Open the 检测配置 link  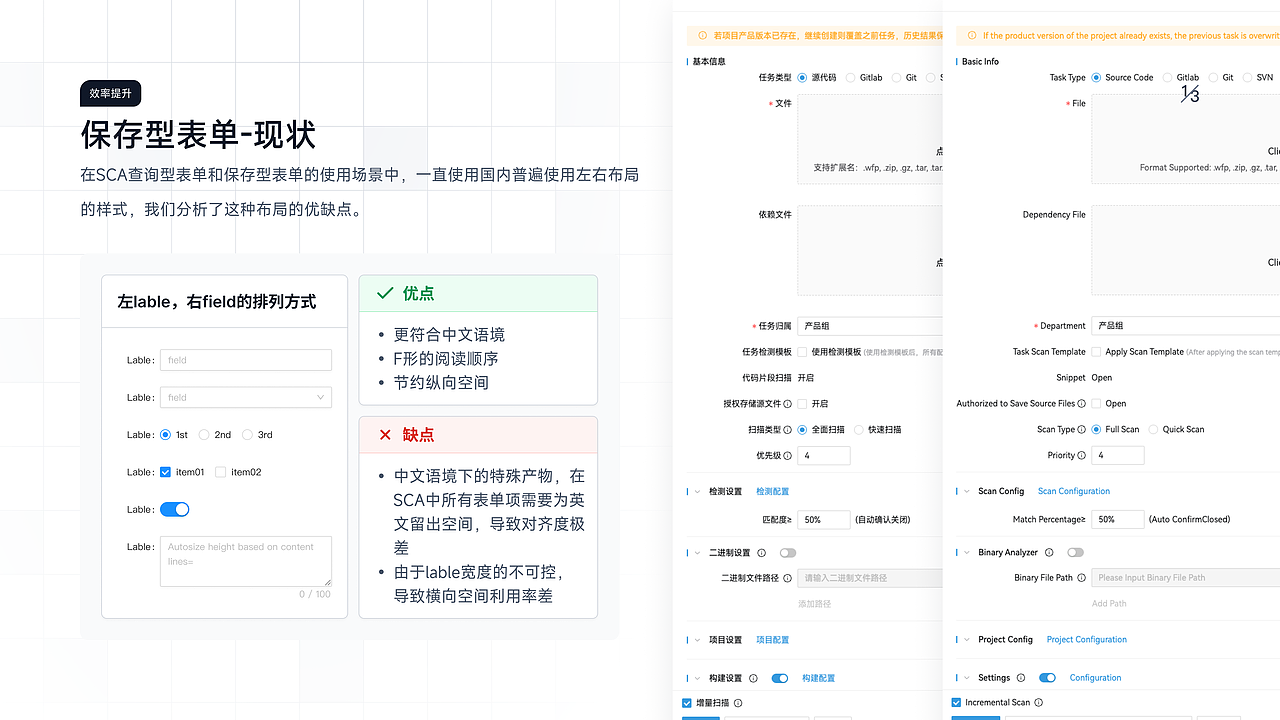click(x=773, y=492)
